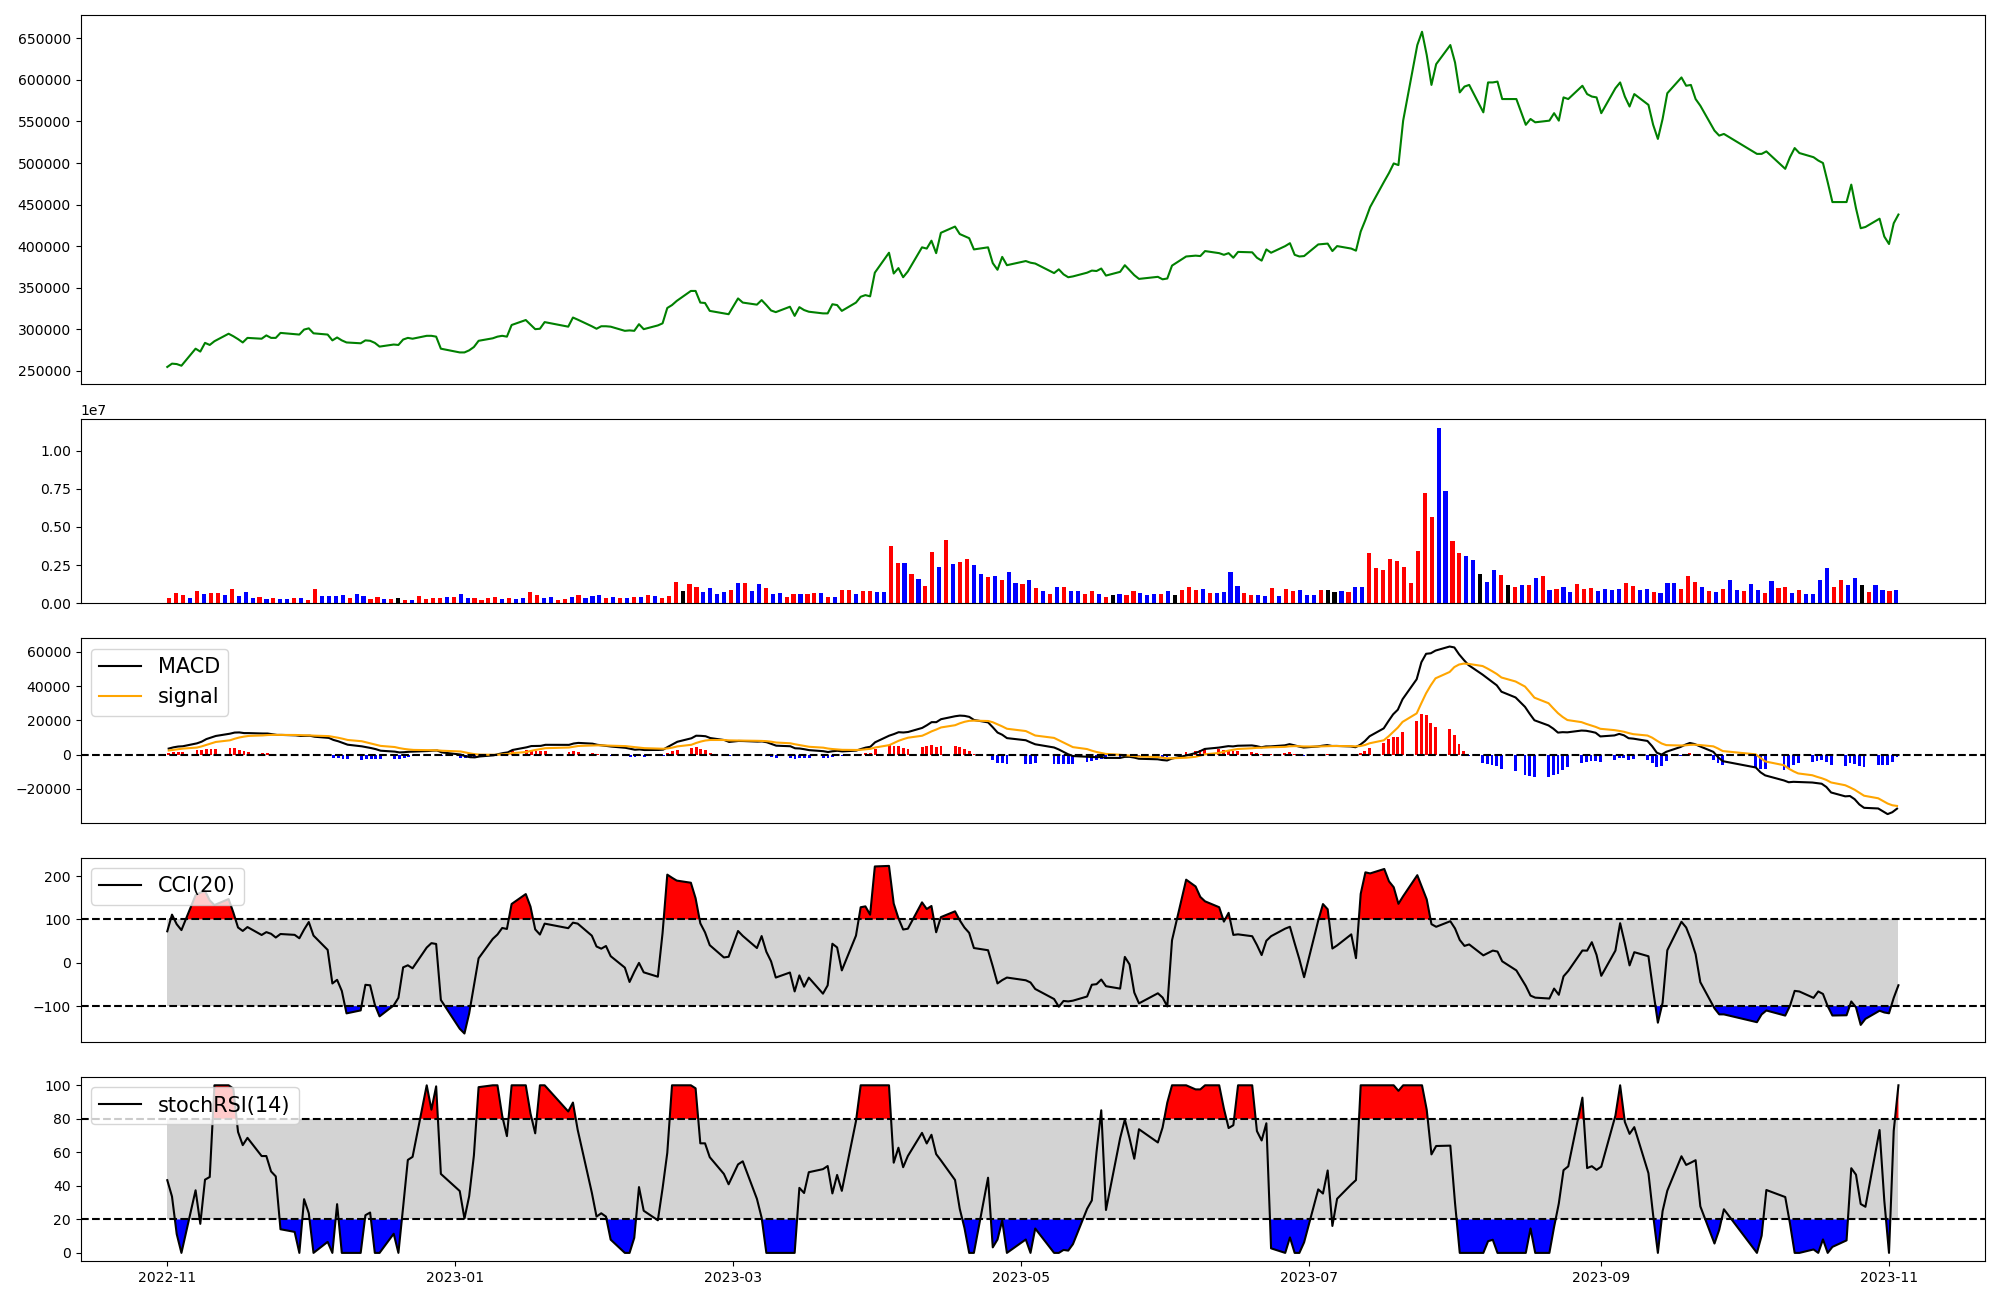Select the CCI(20) legend label
Viewport: 2000px width, 1300px height.
pos(196,885)
